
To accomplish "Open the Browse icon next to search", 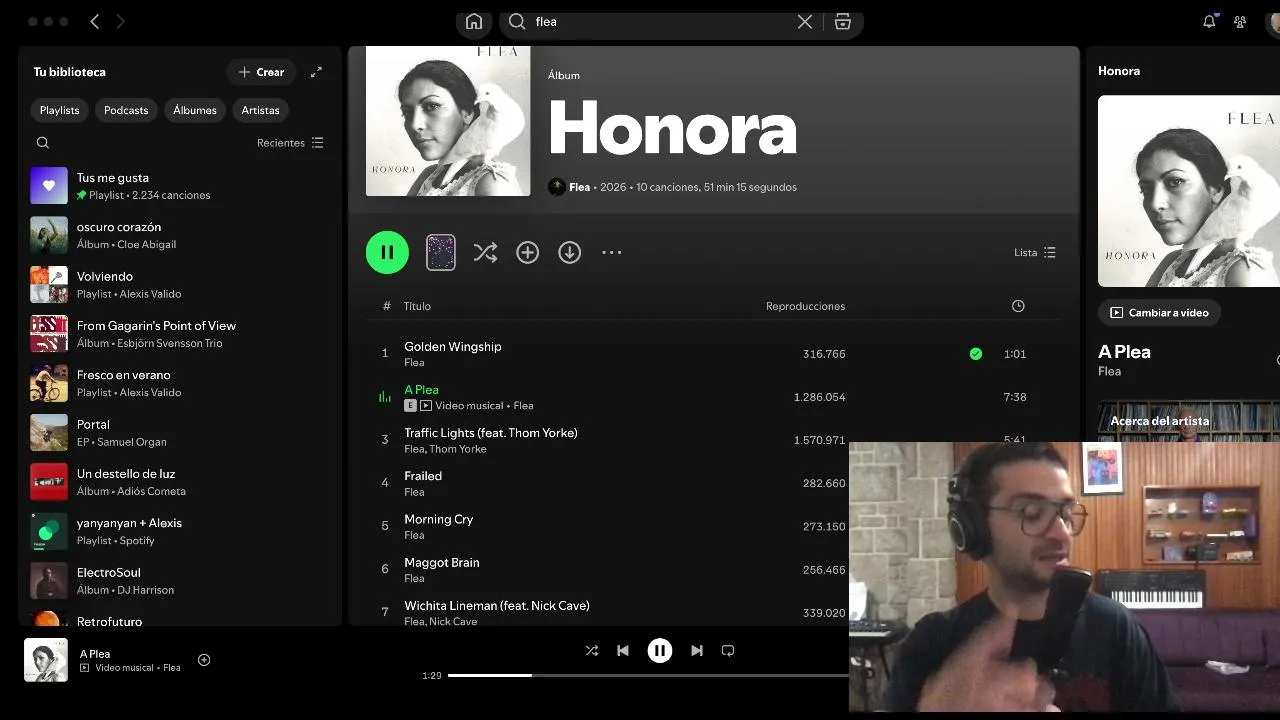I will point(843,22).
